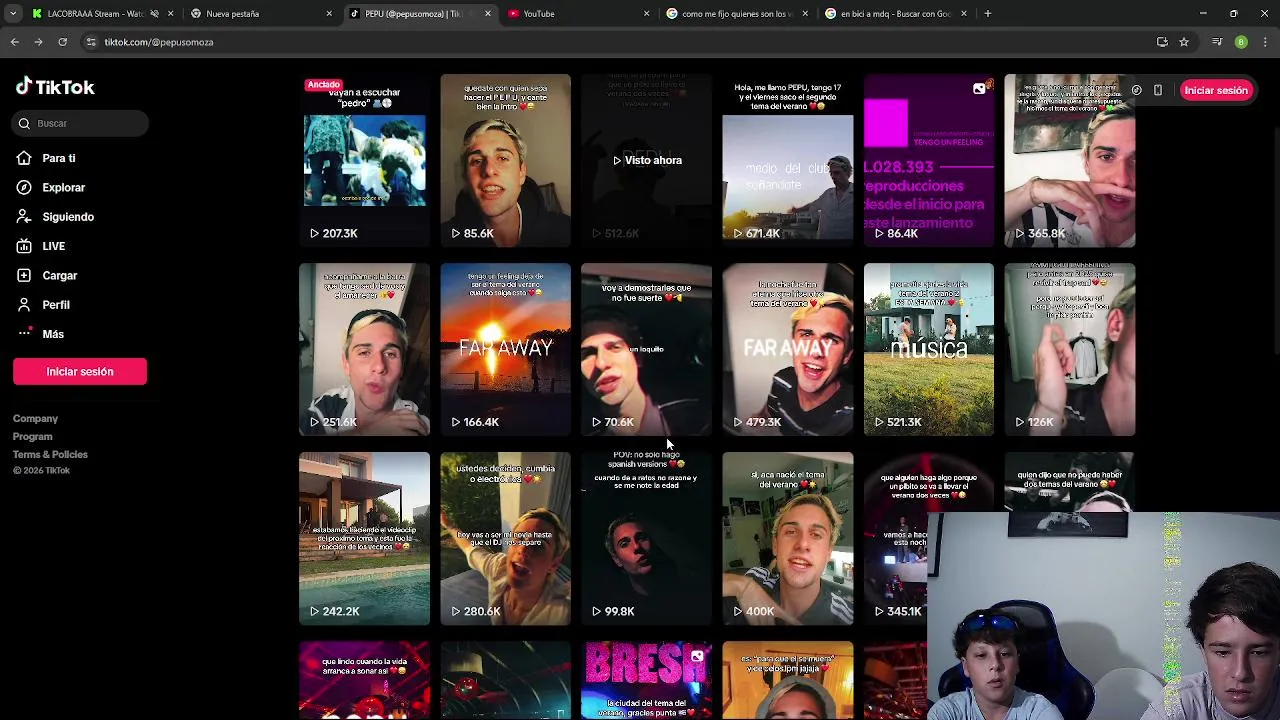Open the video with 70.6K views
The width and height of the screenshot is (1280, 720).
click(x=646, y=349)
